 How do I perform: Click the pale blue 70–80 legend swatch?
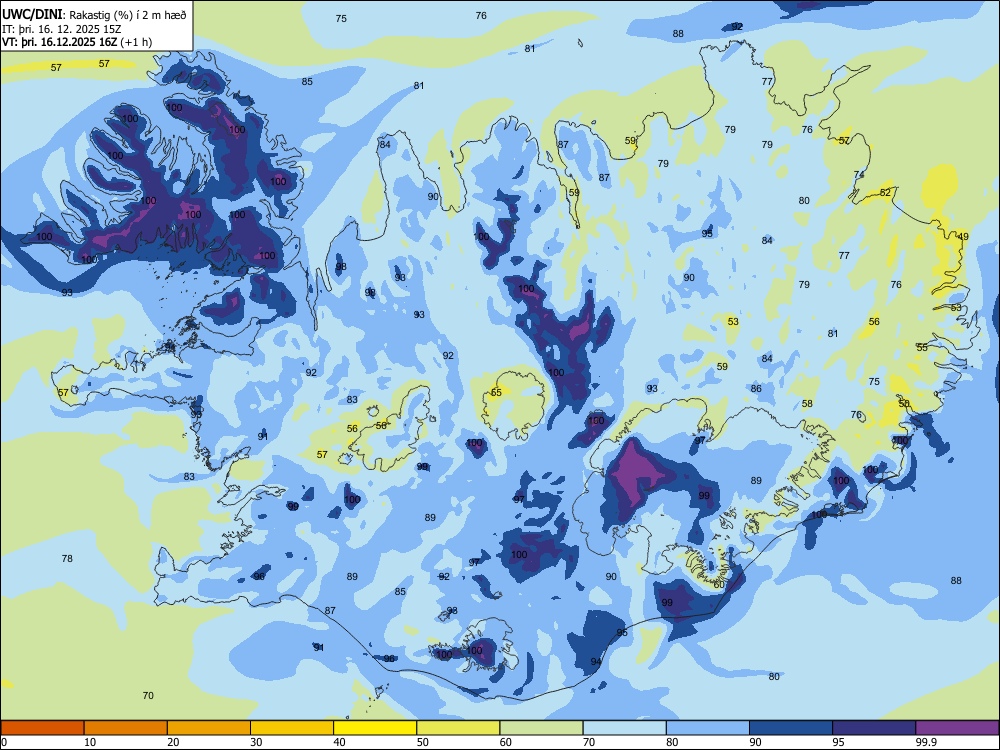624,728
